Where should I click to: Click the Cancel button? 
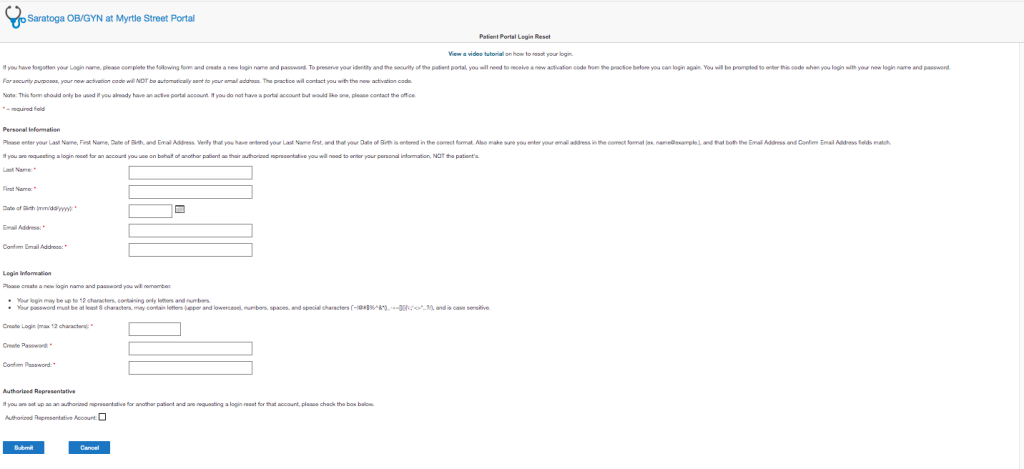coord(89,447)
